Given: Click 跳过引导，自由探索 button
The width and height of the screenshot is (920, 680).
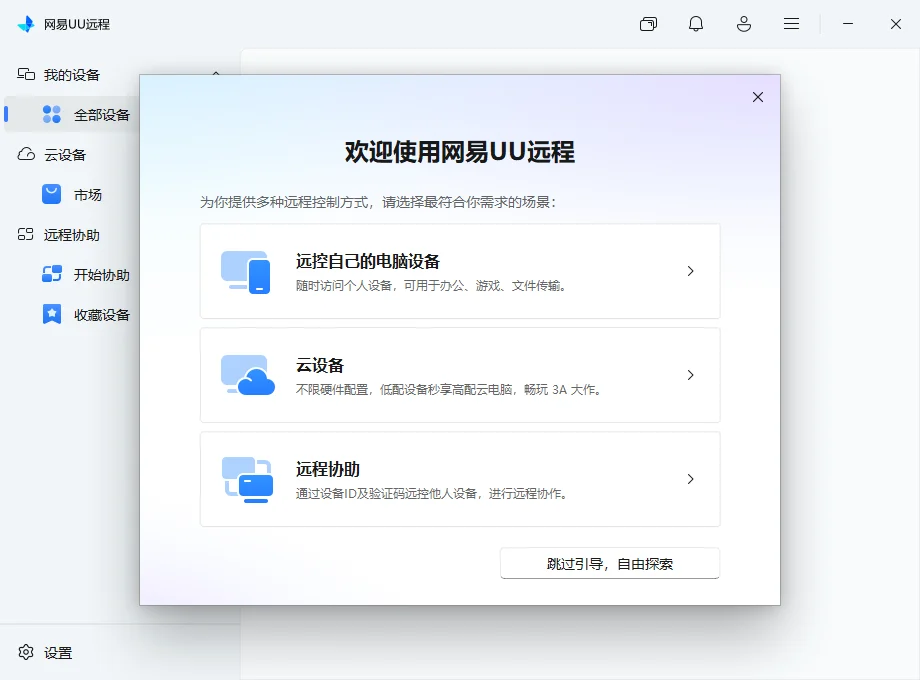Looking at the screenshot, I should [x=610, y=563].
